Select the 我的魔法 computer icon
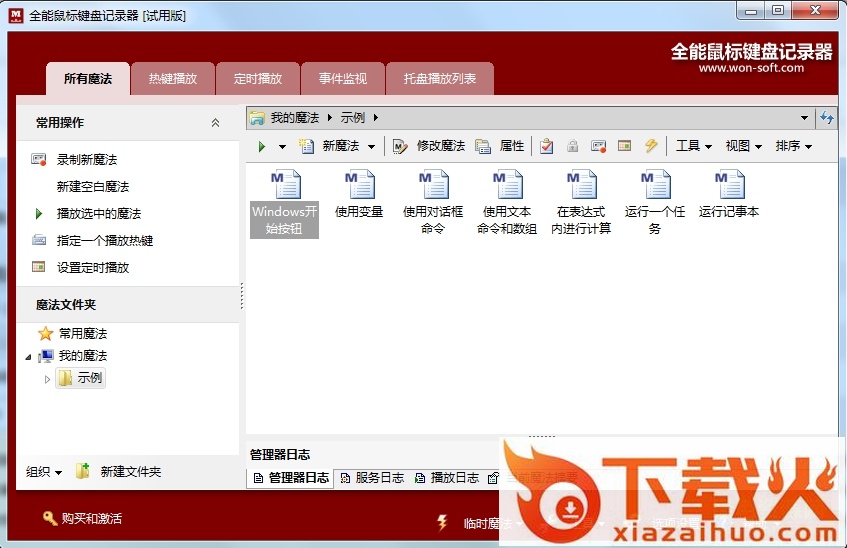 tap(46, 356)
